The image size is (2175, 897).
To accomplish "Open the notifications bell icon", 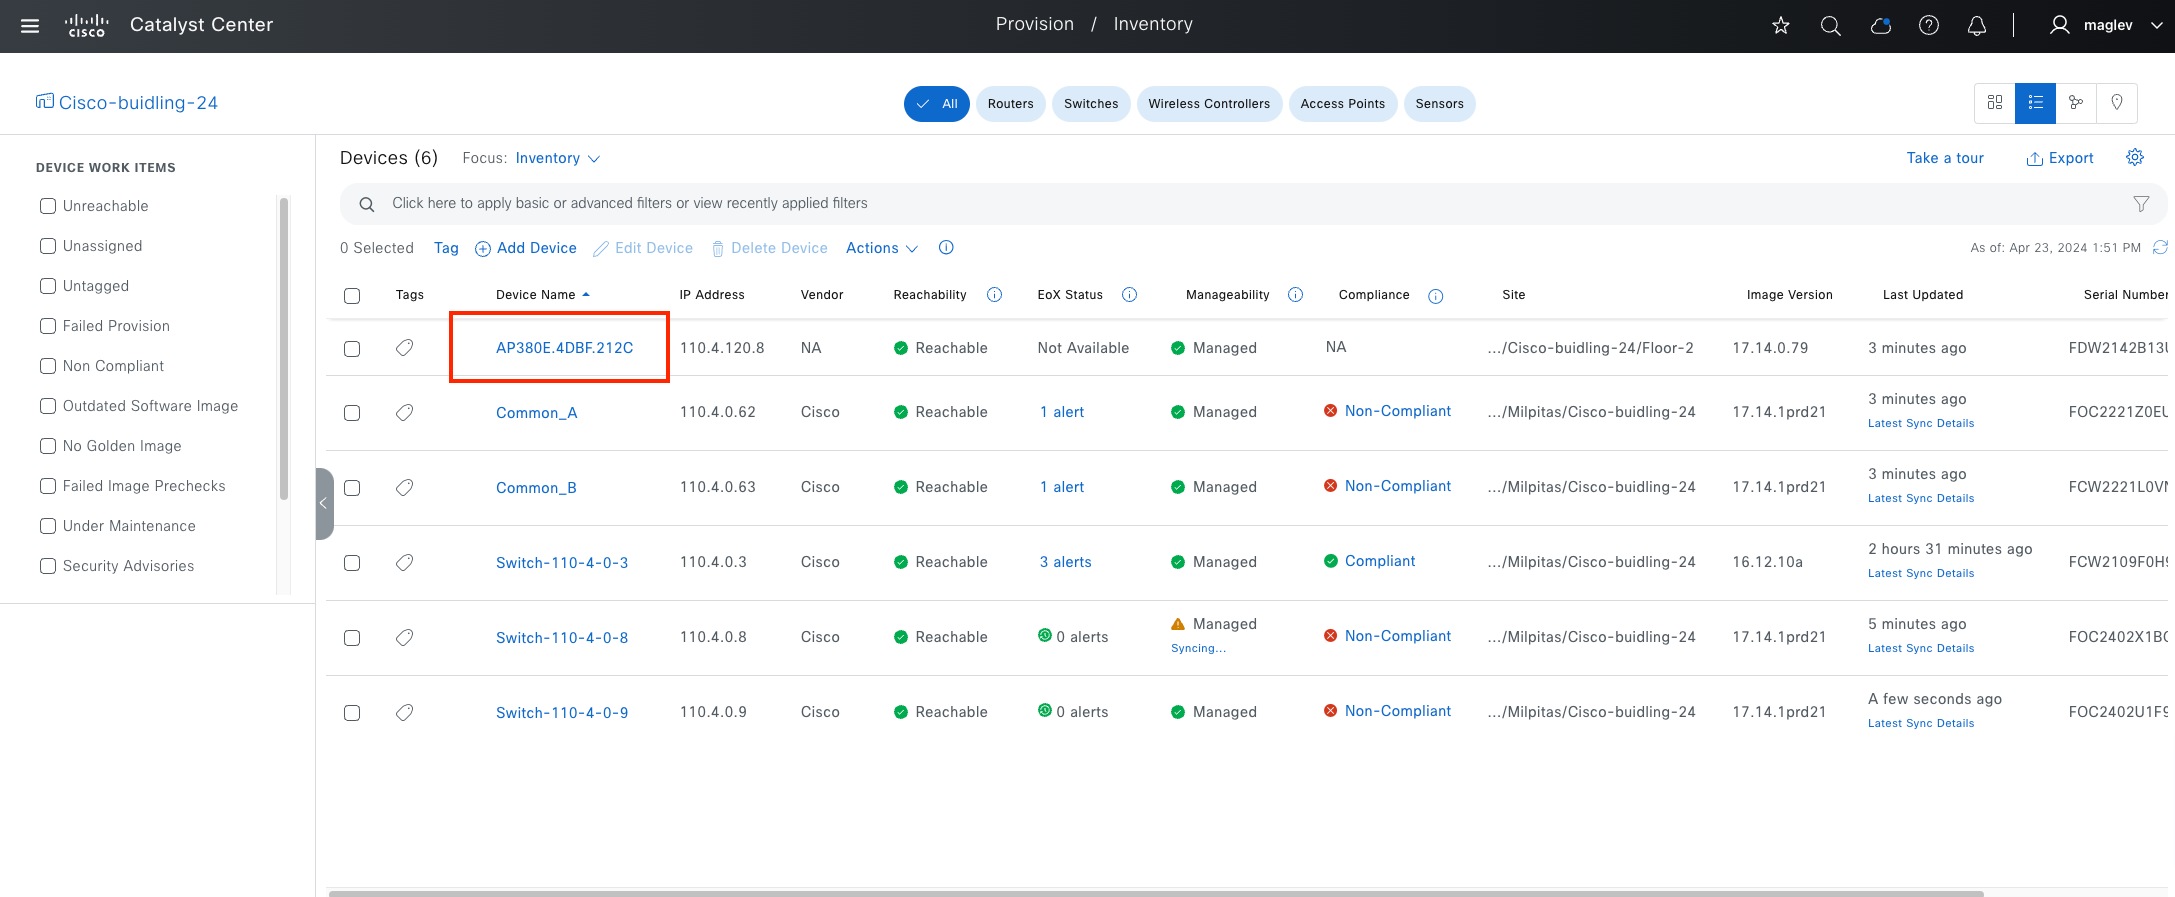I will [x=1976, y=26].
